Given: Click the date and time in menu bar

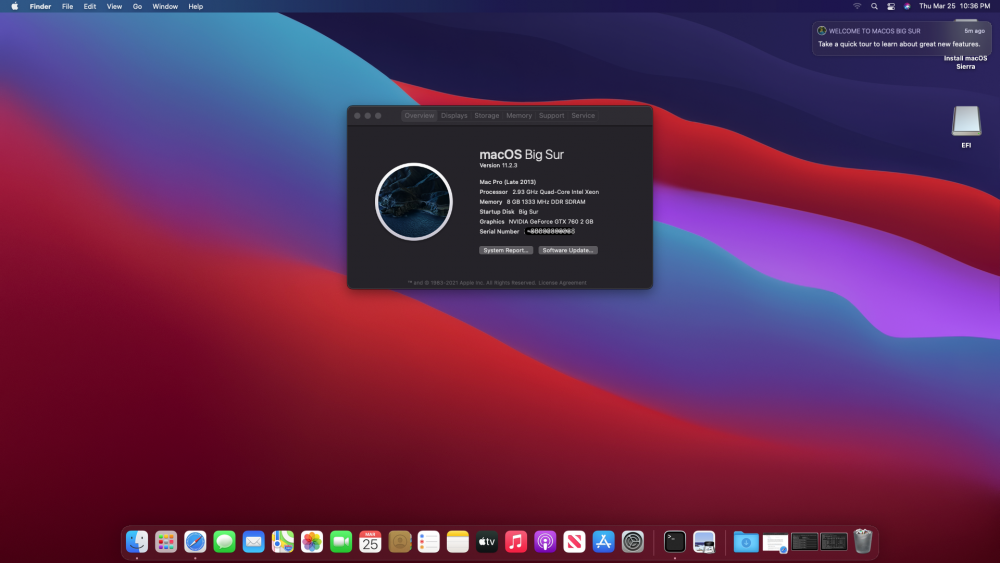Looking at the screenshot, I should click(954, 6).
